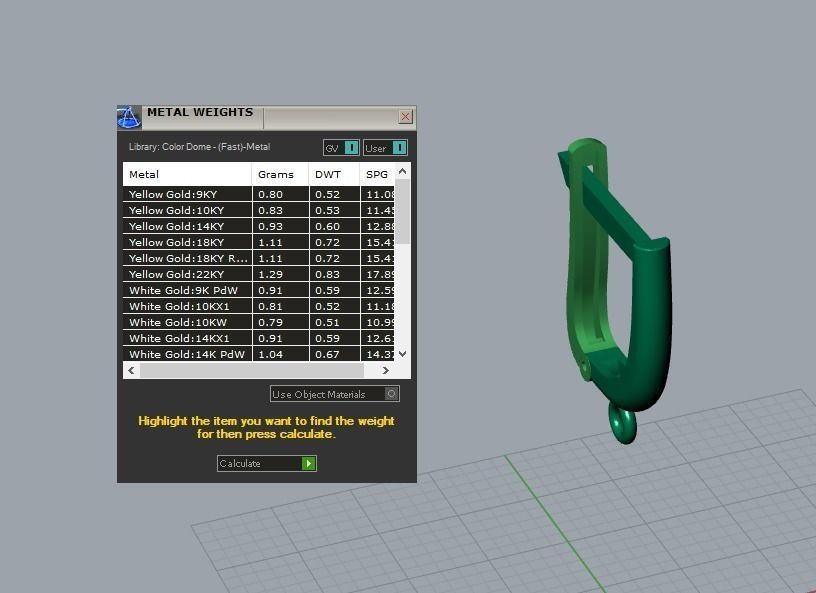
Task: Select the White Gold:14KX1 row
Action: (x=259, y=338)
